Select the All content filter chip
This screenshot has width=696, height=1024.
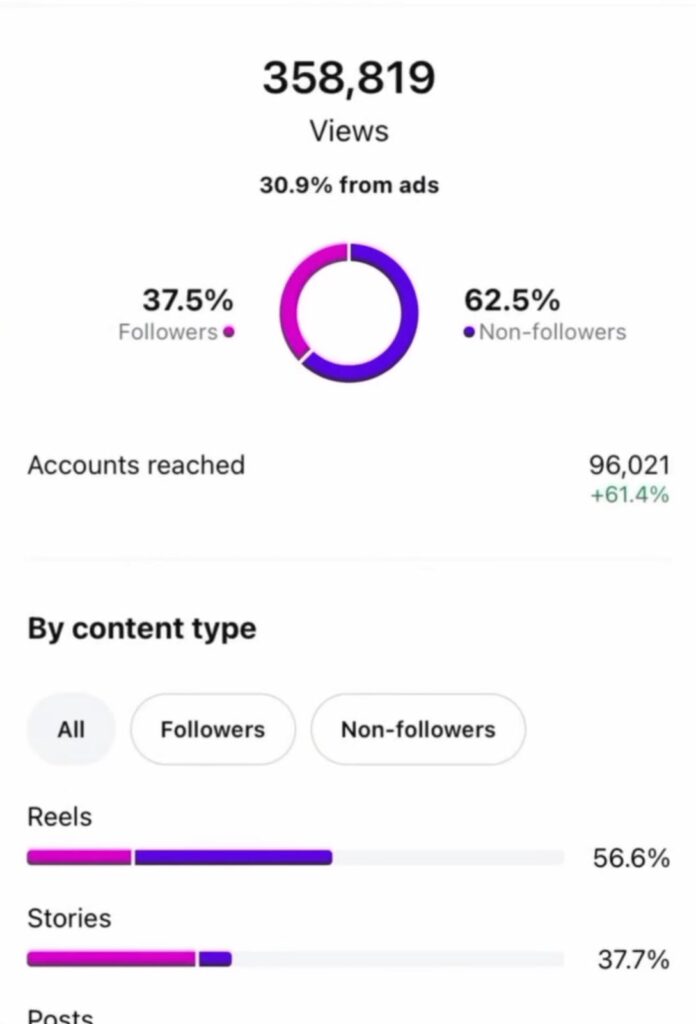[71, 729]
